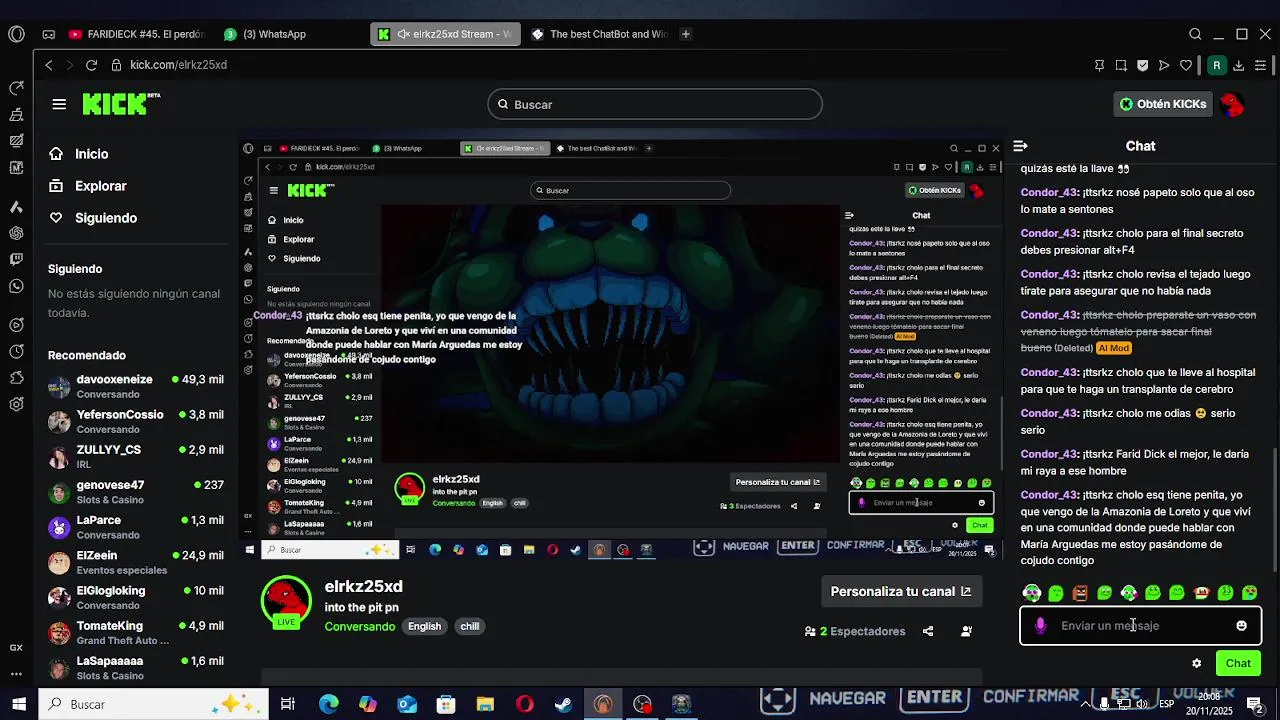1280x720 pixels.
Task: Open chat settings gear icon
Action: click(1196, 663)
